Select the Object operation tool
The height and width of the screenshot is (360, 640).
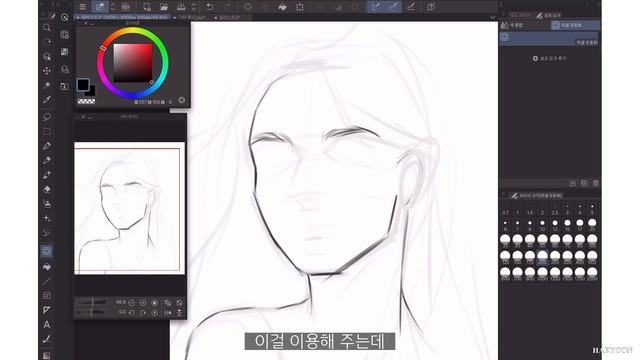pyautogui.click(x=47, y=56)
